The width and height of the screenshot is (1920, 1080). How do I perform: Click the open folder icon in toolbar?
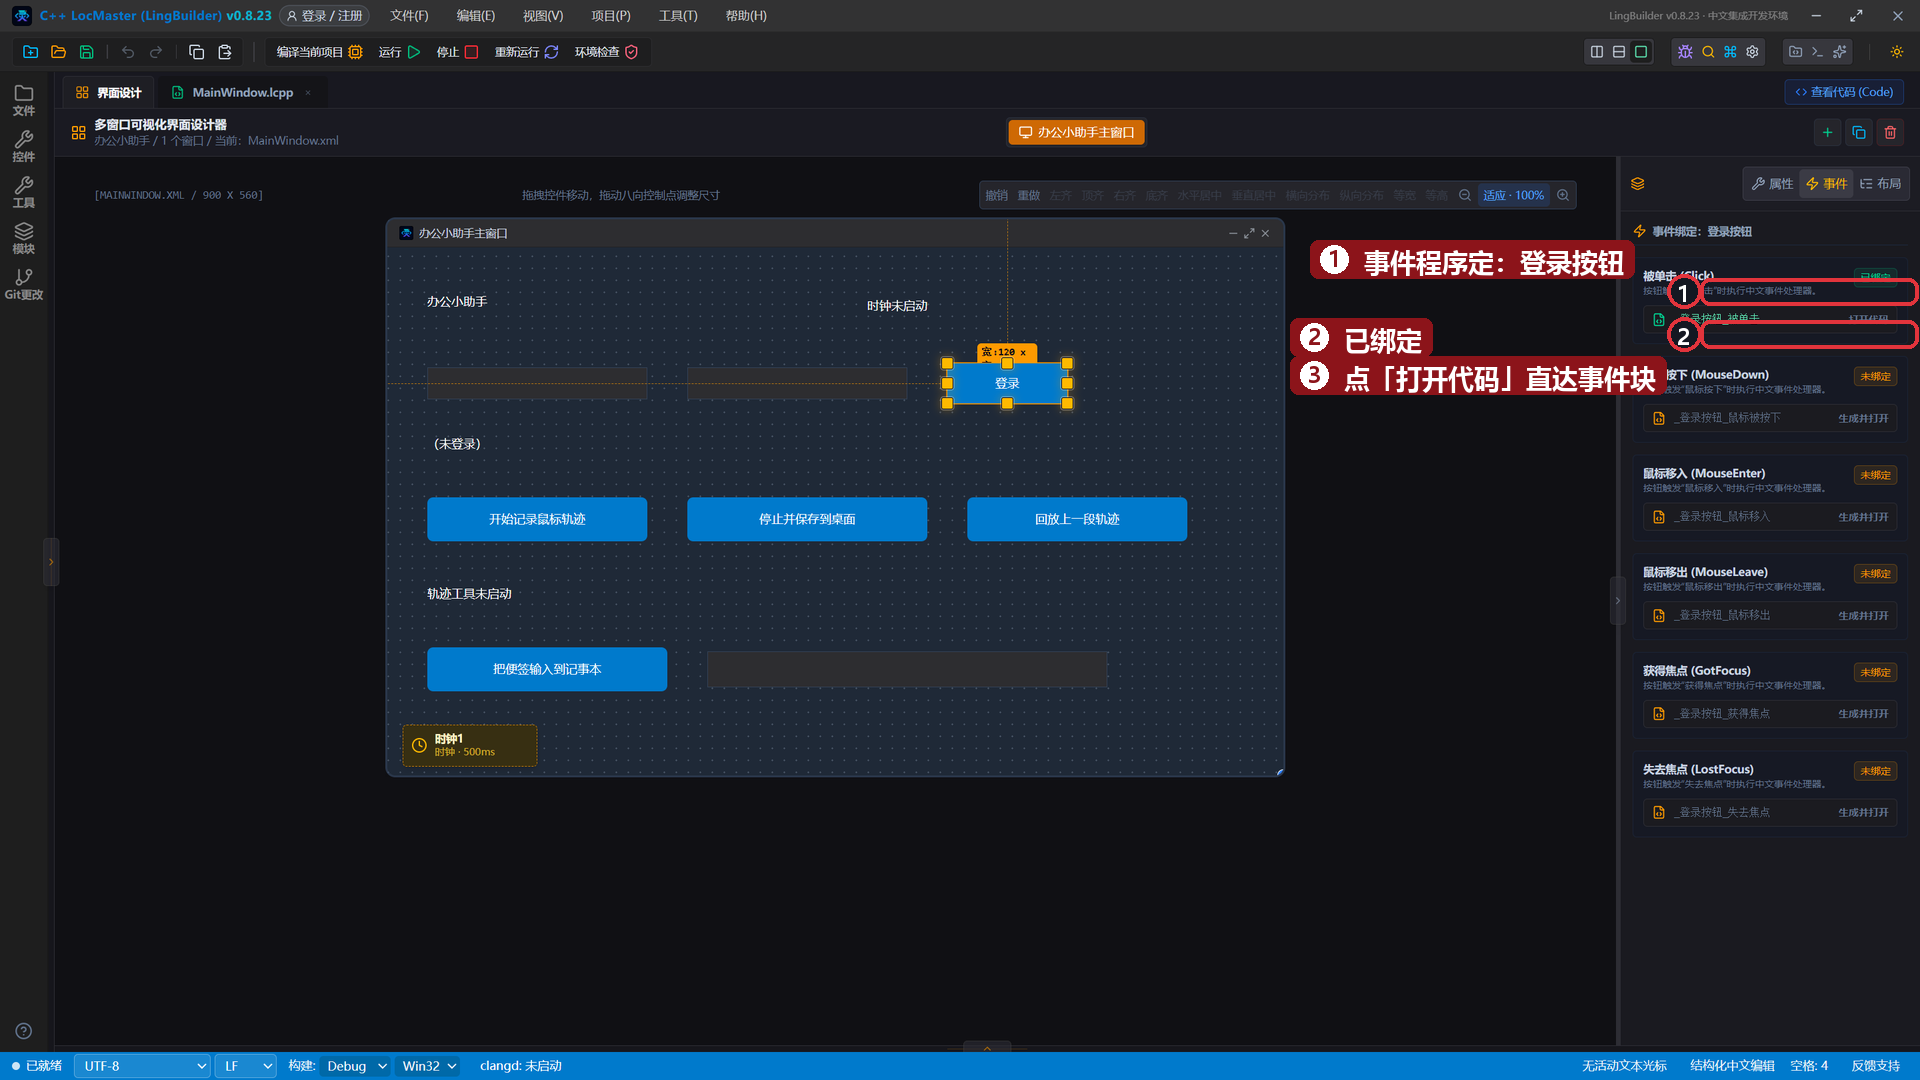(58, 52)
